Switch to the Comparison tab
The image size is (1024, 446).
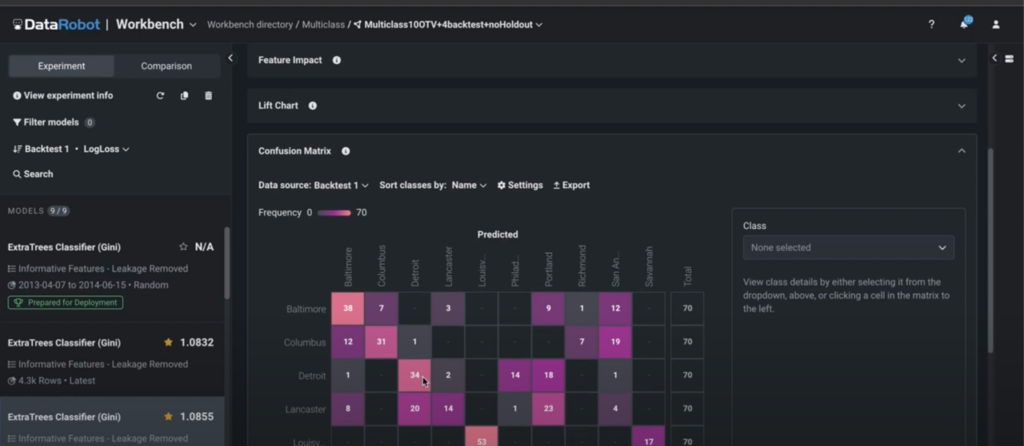(x=166, y=66)
